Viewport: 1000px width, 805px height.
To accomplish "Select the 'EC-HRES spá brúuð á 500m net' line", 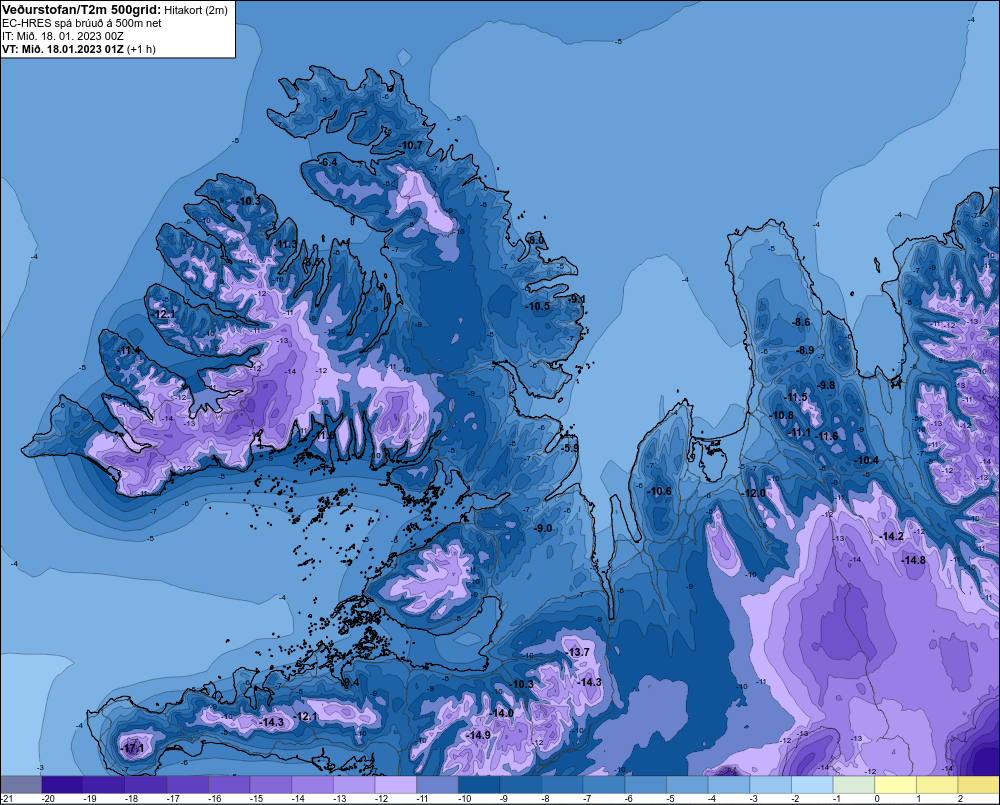I will click(x=82, y=23).
